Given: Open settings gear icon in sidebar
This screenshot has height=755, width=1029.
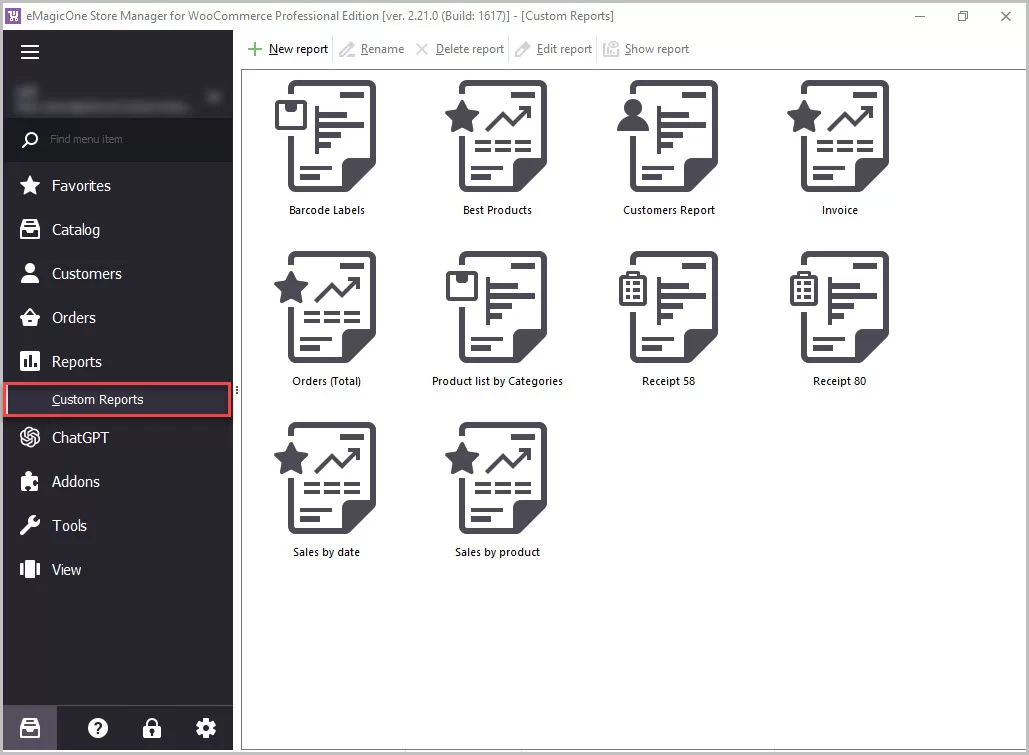Looking at the screenshot, I should (206, 728).
